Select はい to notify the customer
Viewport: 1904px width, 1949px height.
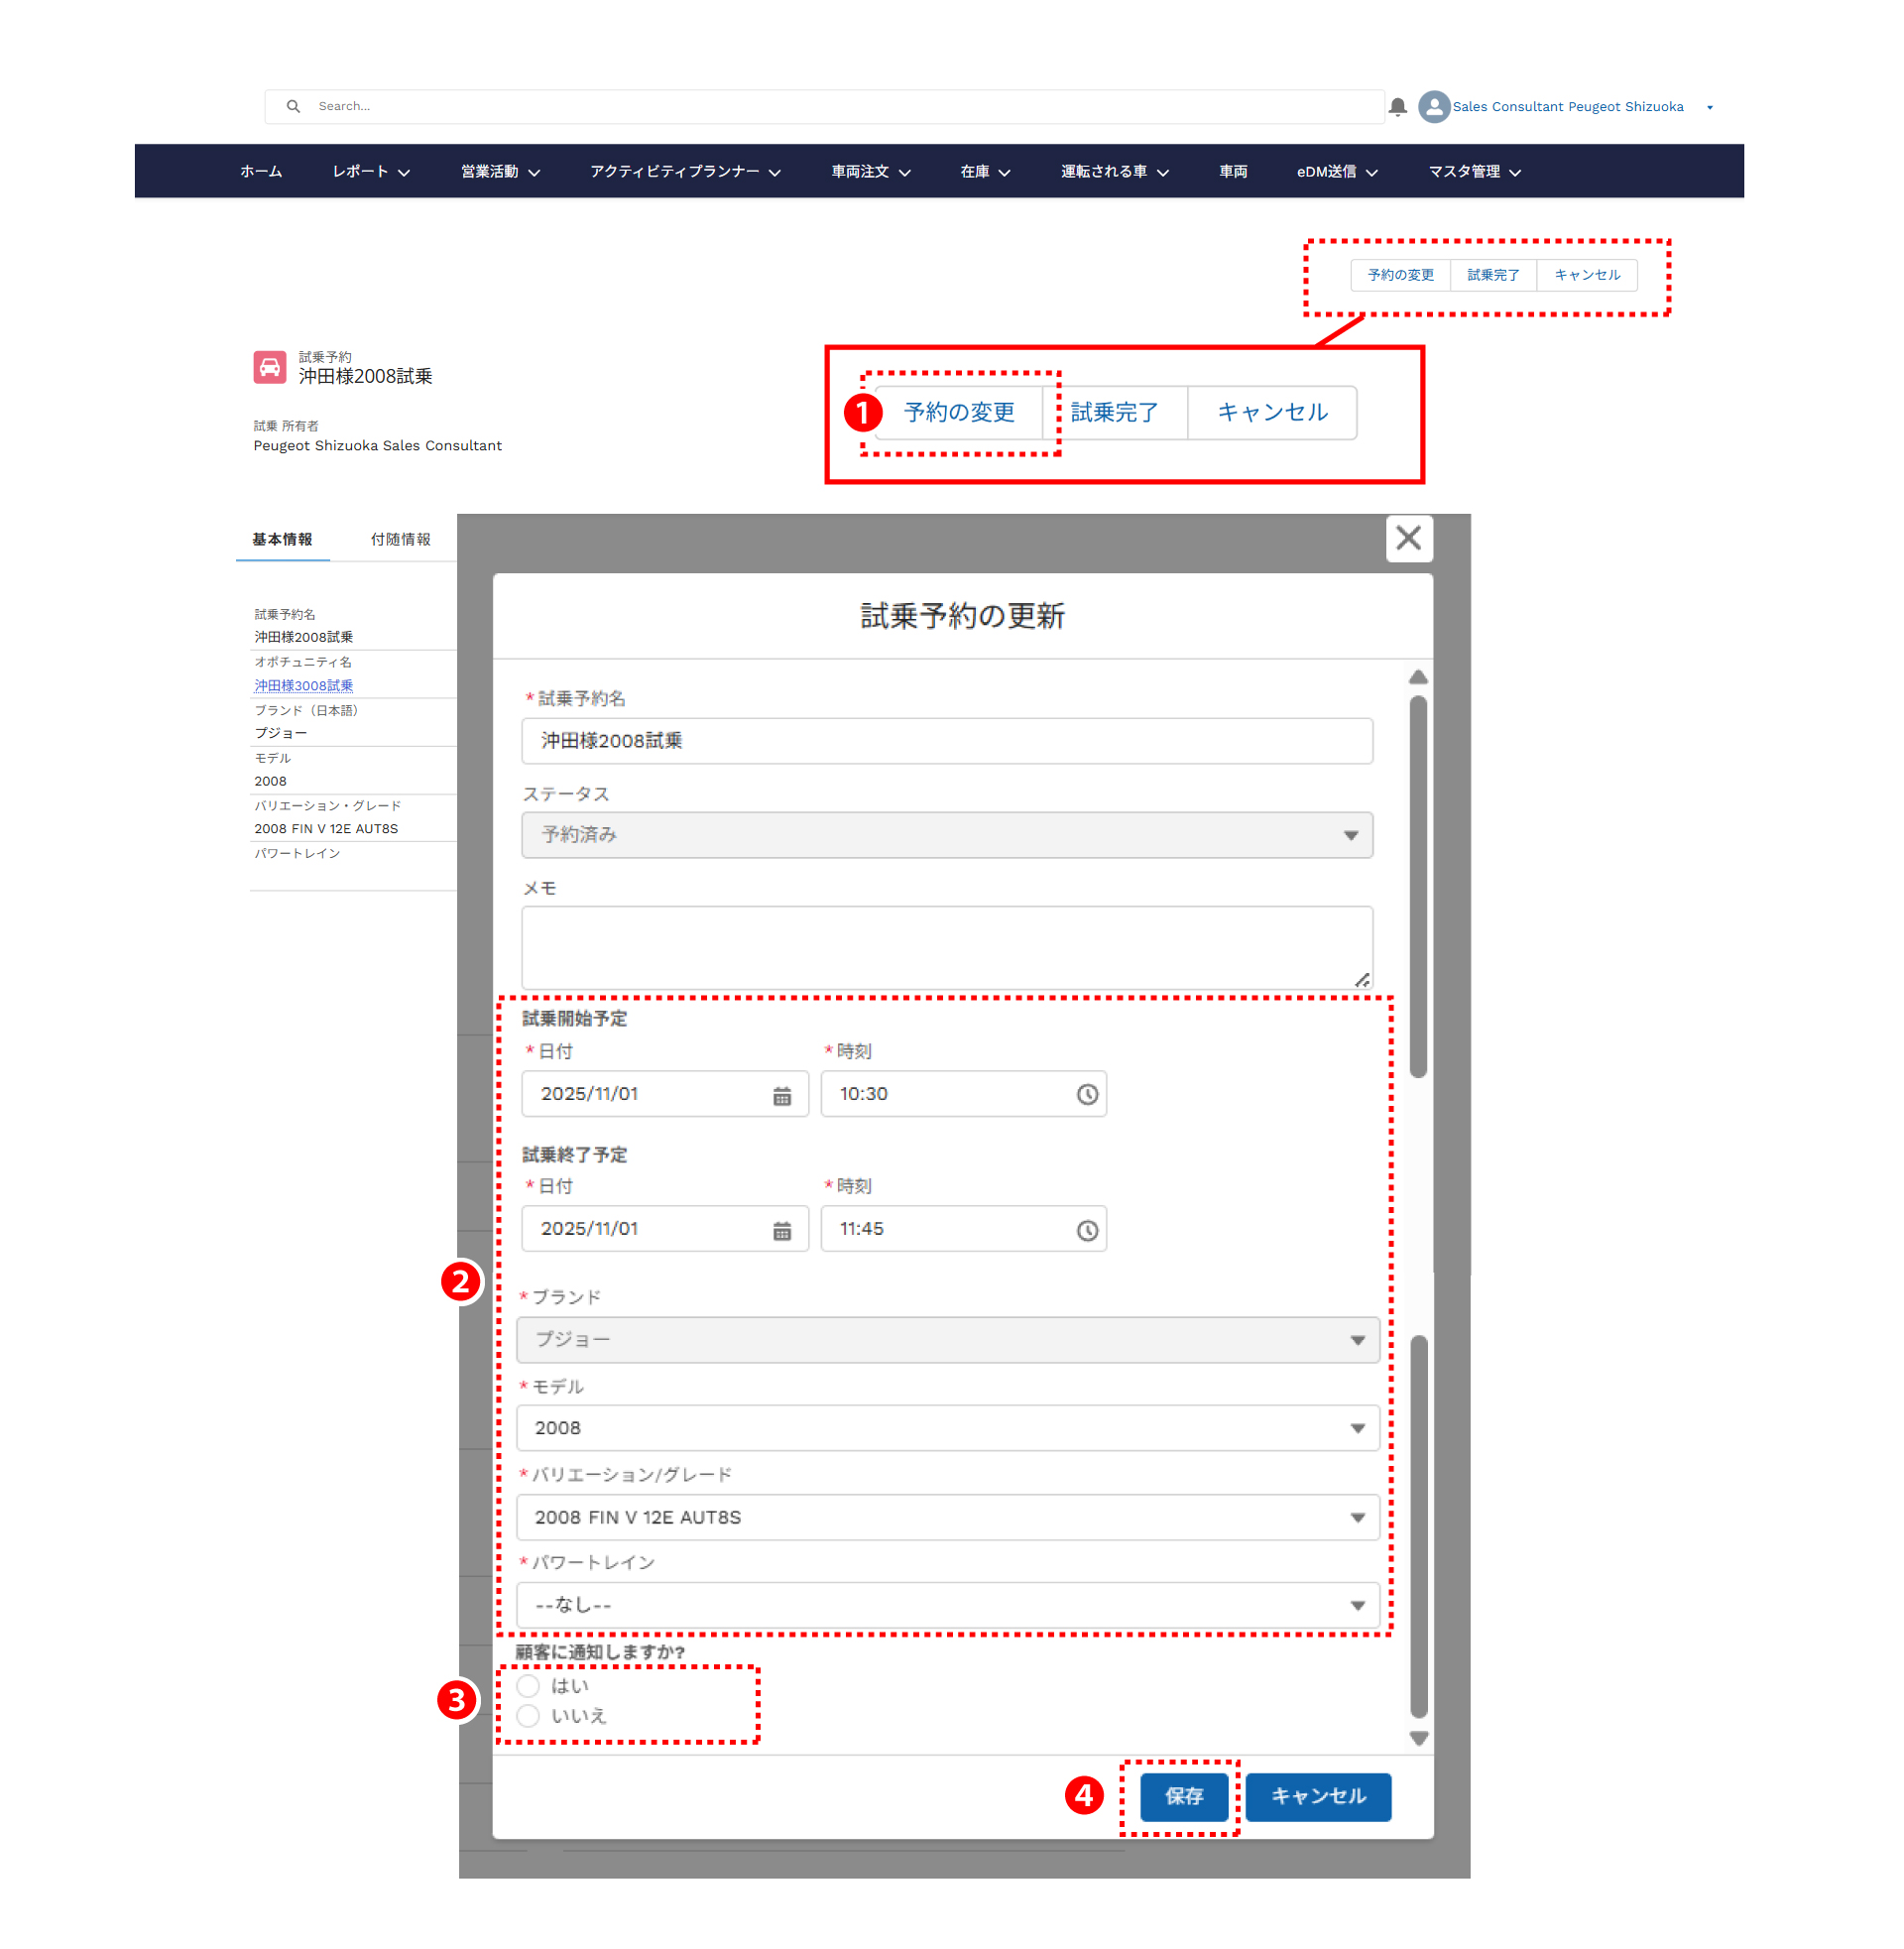528,1686
